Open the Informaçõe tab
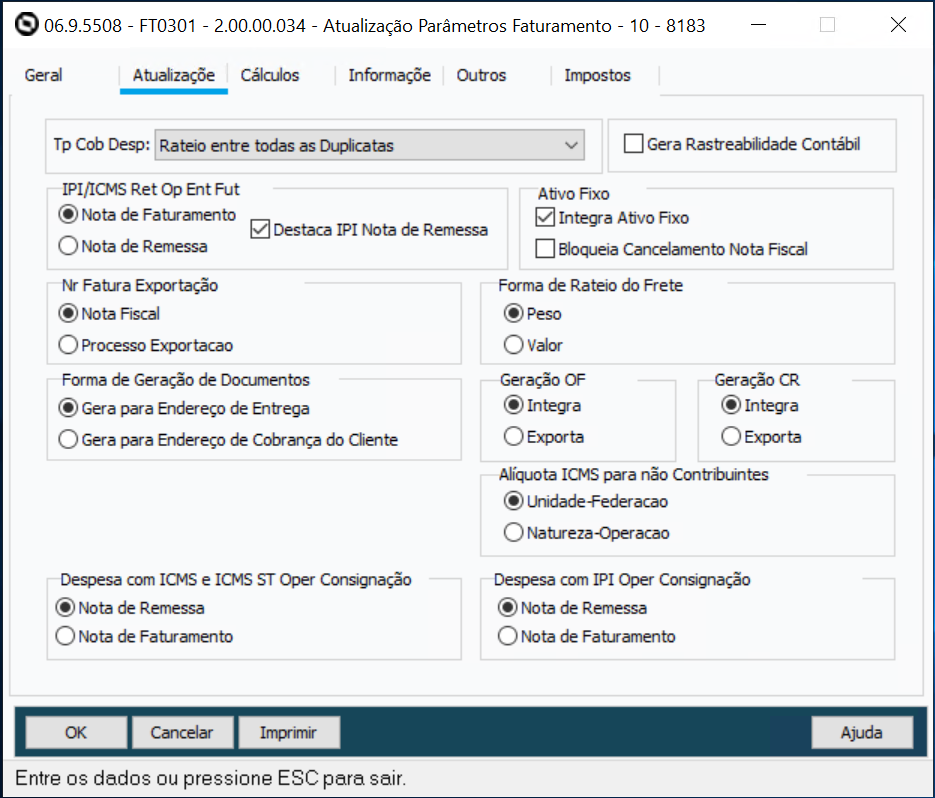Screen dimensions: 935x798 click(x=389, y=75)
